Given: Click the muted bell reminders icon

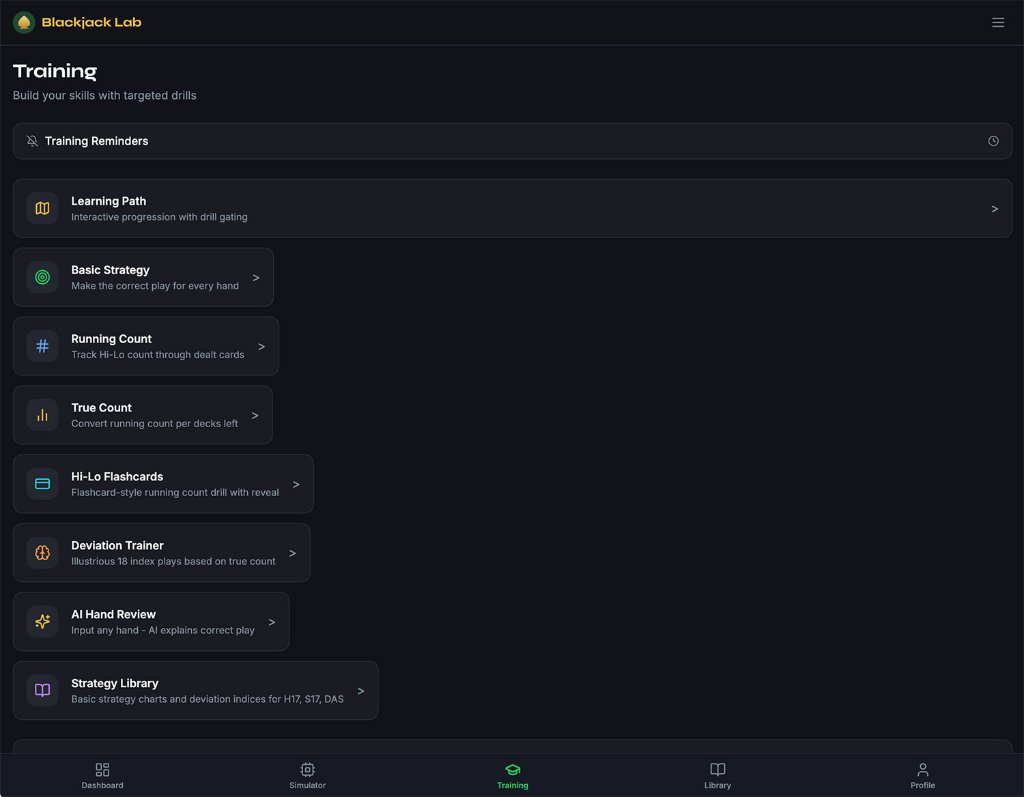Looking at the screenshot, I should point(33,141).
